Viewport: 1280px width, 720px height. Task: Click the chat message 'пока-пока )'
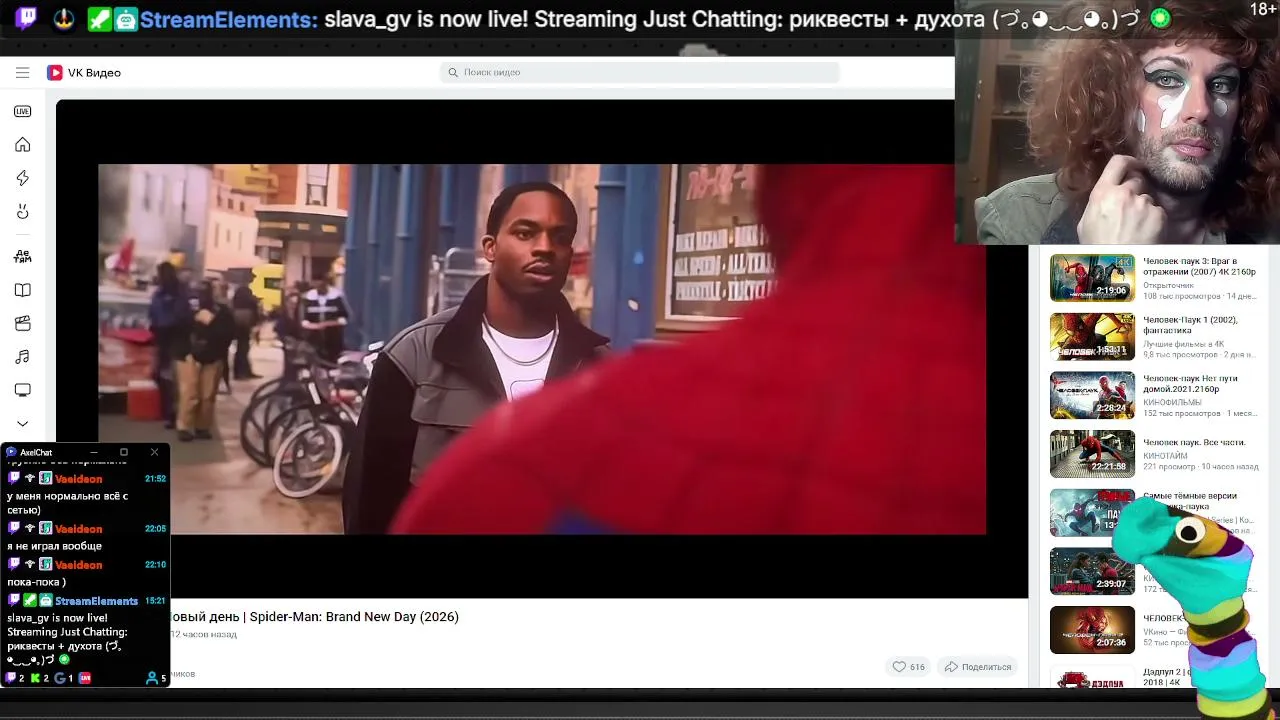pos(36,582)
